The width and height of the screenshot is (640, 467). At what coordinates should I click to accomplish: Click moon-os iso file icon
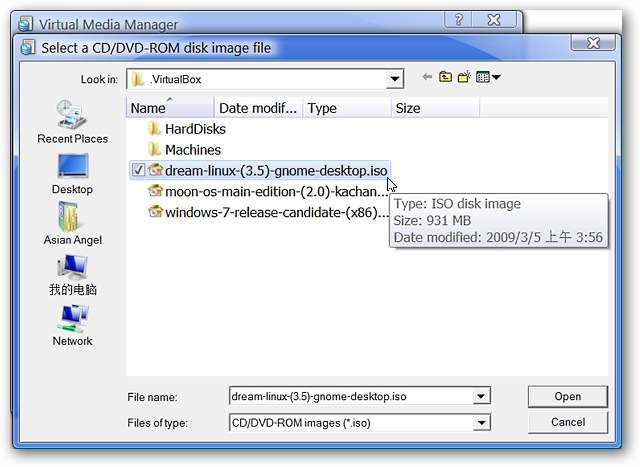tap(155, 191)
